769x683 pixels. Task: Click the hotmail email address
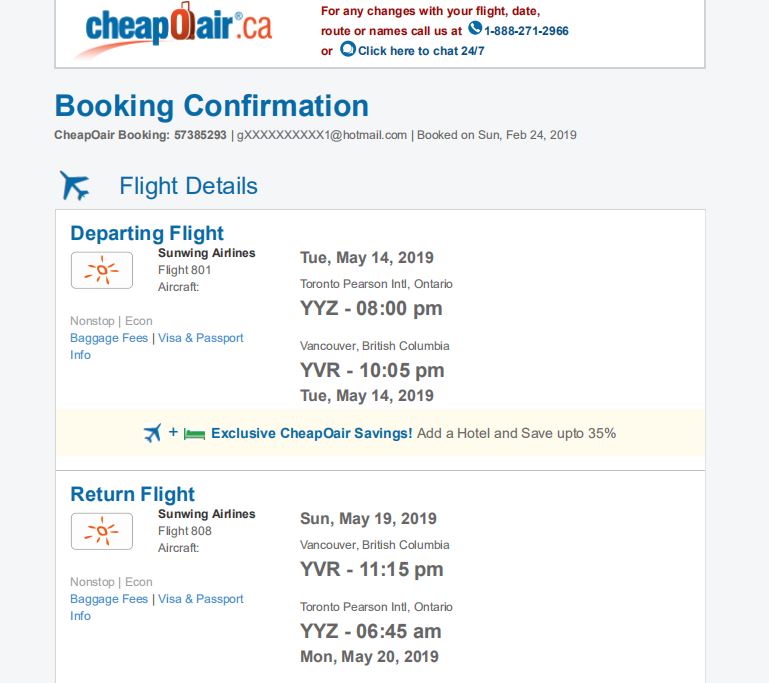pos(322,135)
